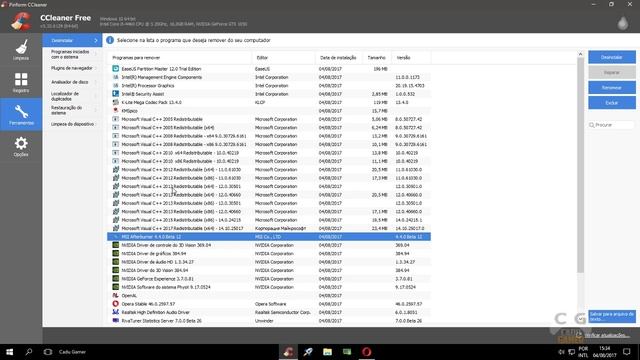Open Limpeza do dispositivo

(x=72, y=124)
